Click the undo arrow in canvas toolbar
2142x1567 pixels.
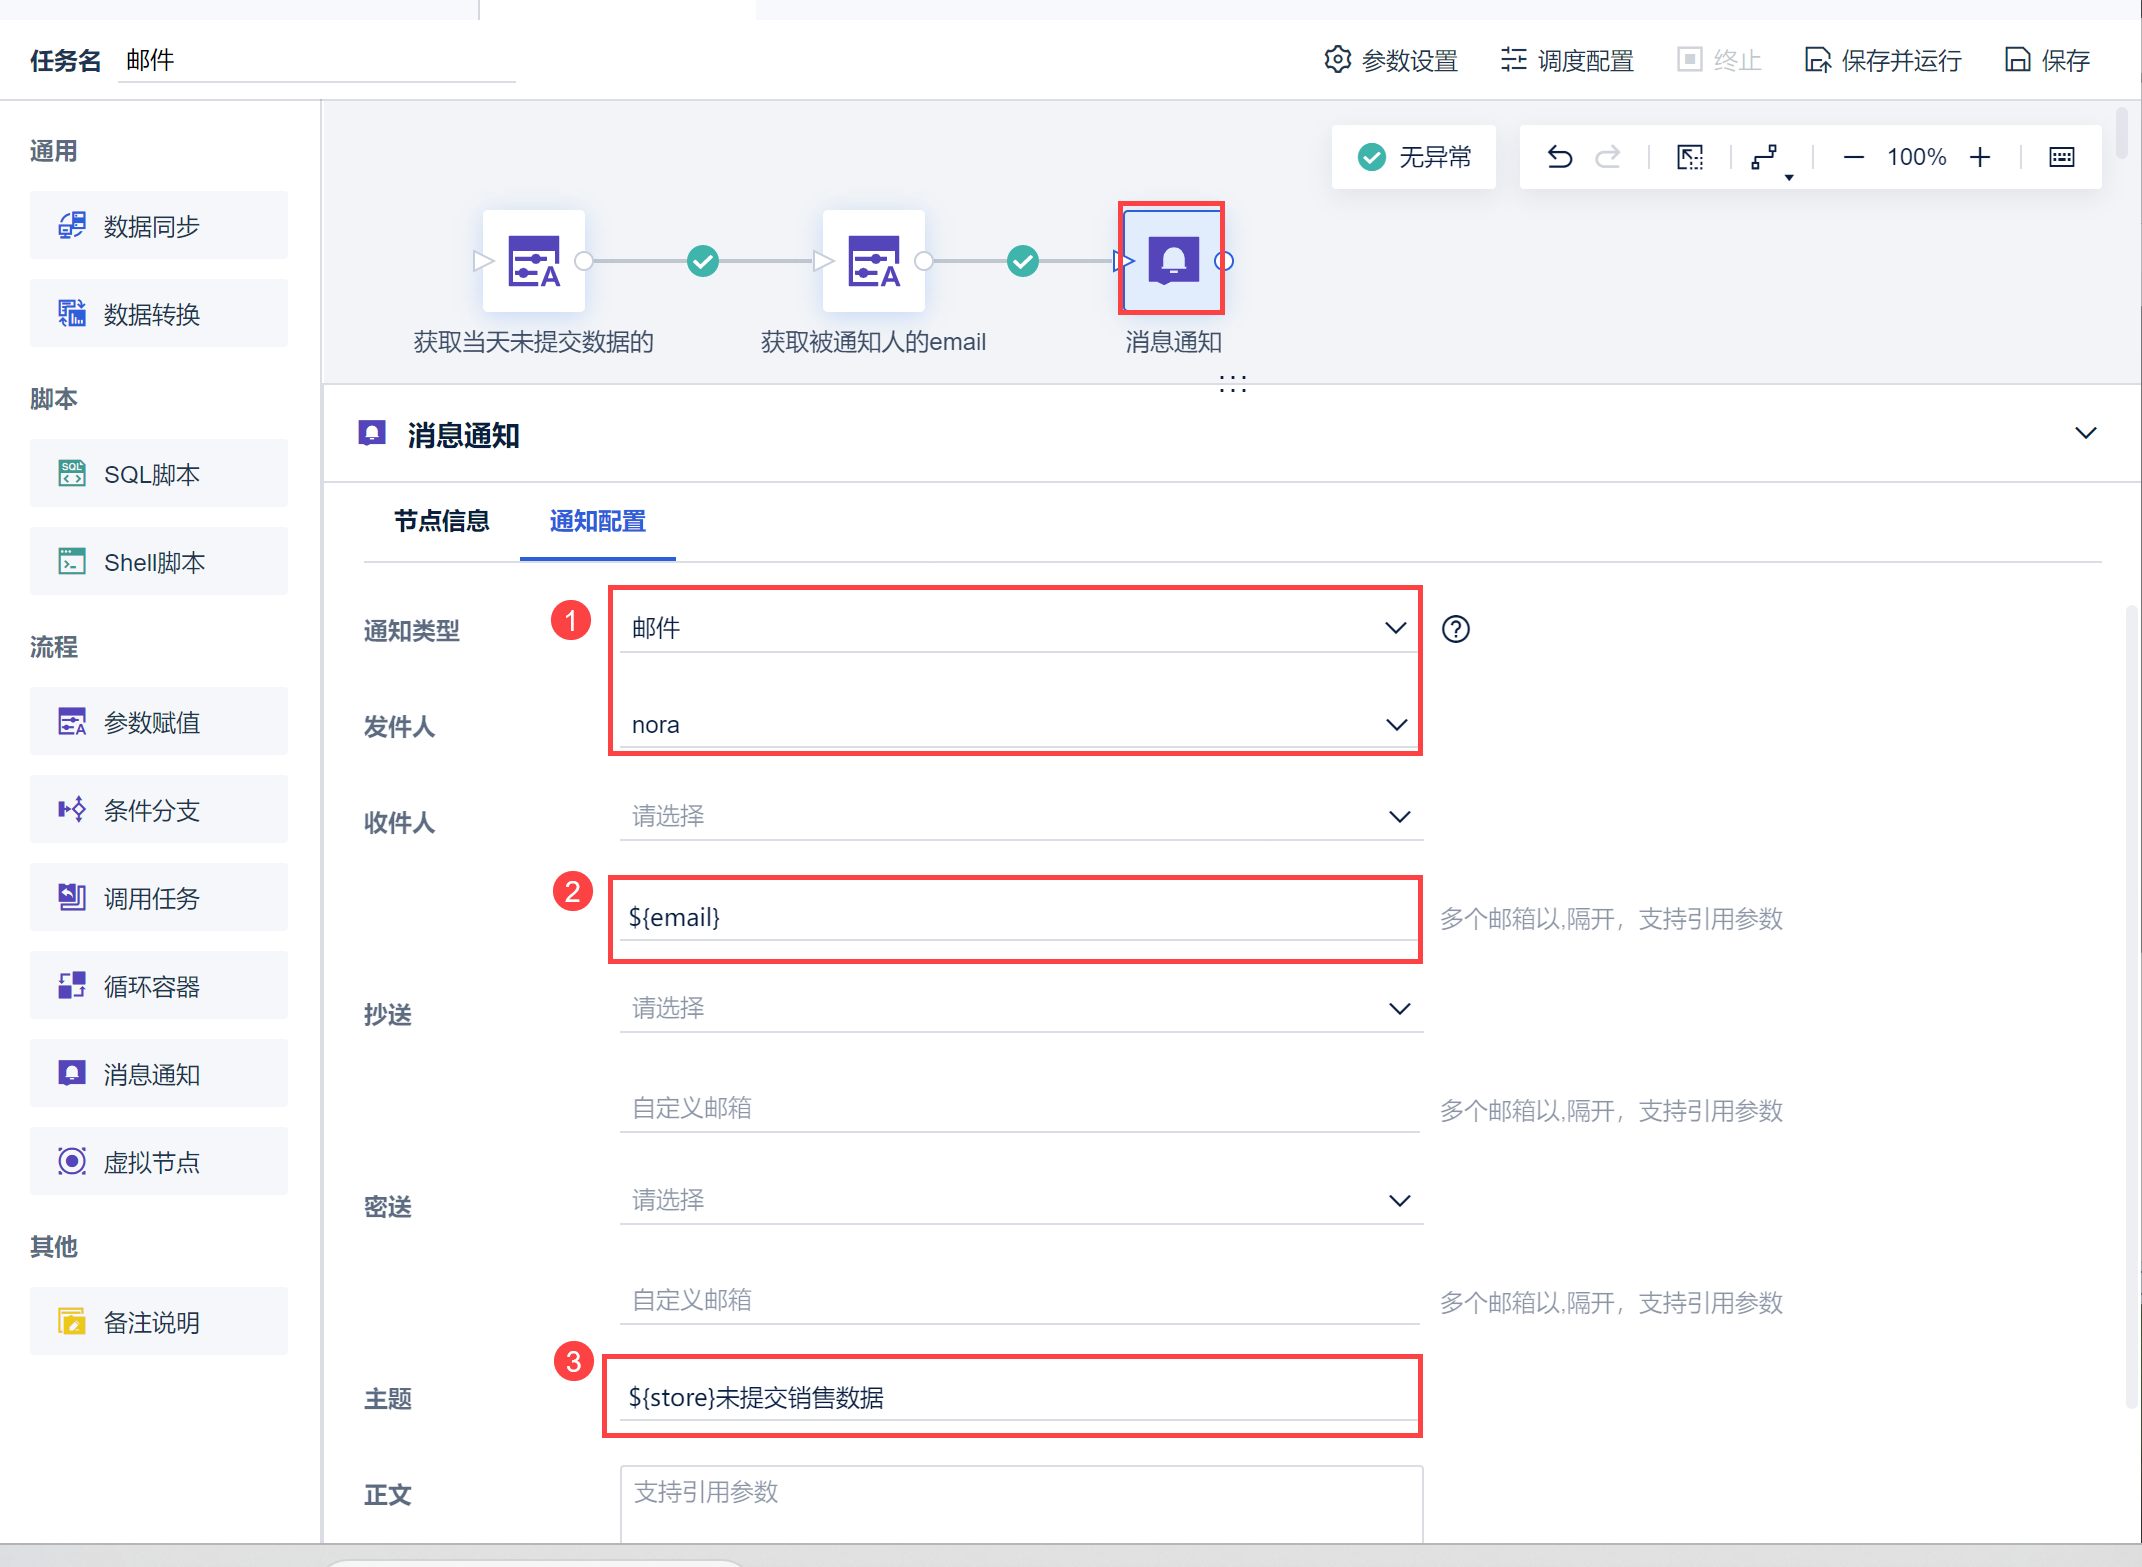1559,157
